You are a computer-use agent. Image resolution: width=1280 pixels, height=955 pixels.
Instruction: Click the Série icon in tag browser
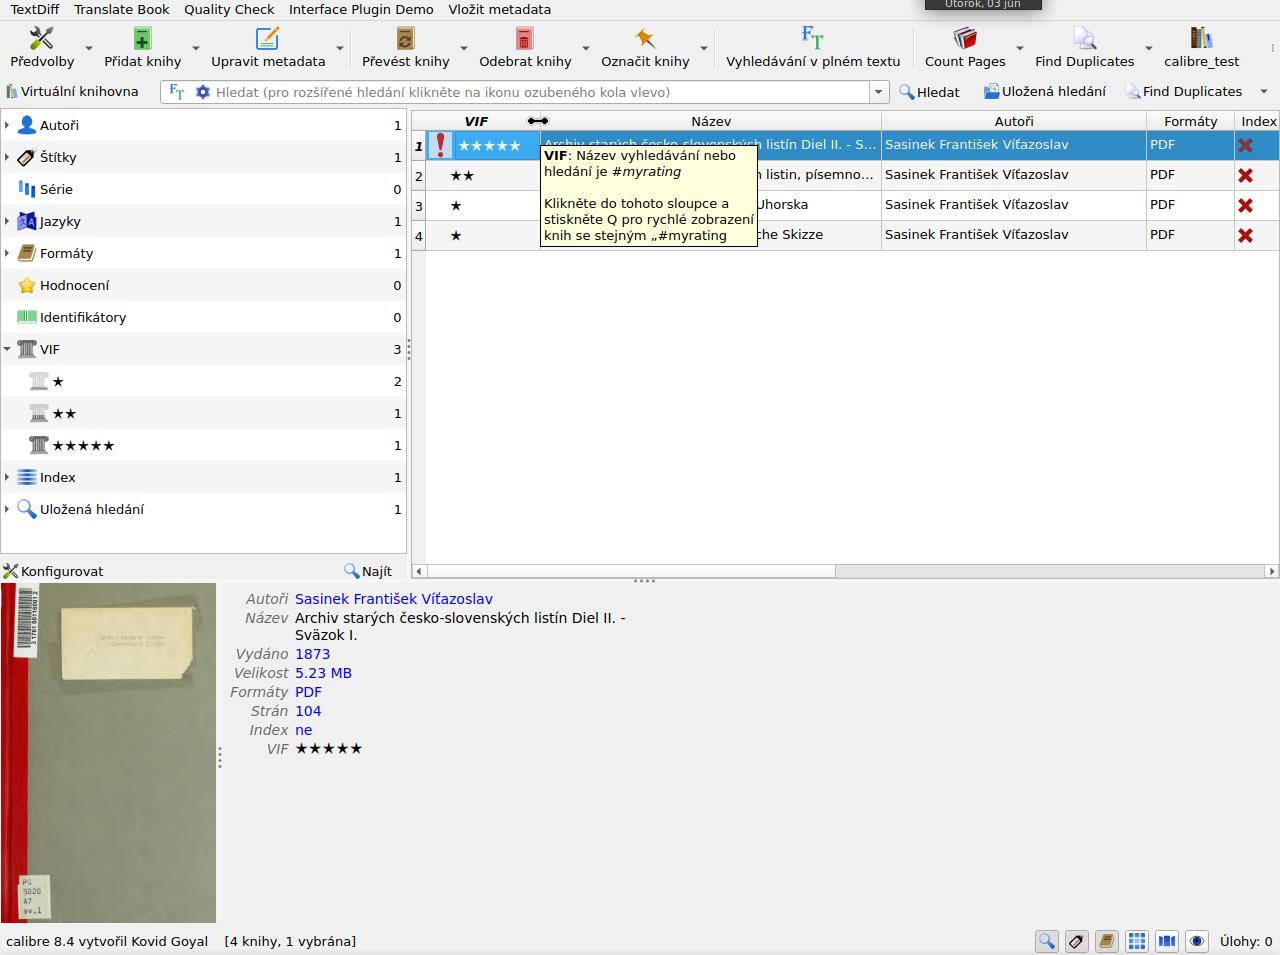(x=27, y=189)
